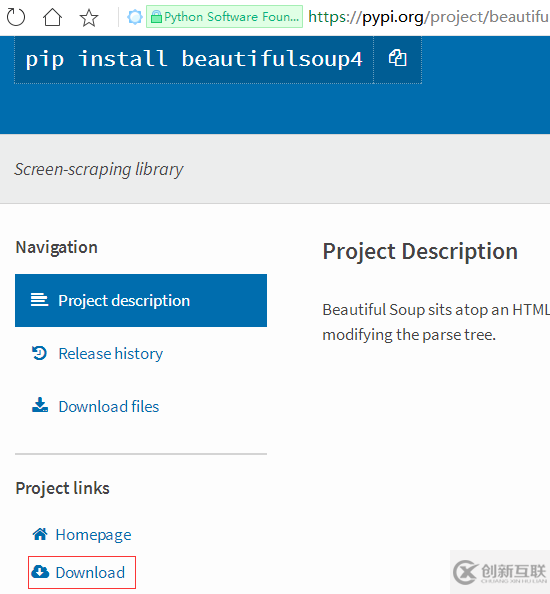Bookmark the page with star icon
The width and height of the screenshot is (550, 594).
[89, 18]
